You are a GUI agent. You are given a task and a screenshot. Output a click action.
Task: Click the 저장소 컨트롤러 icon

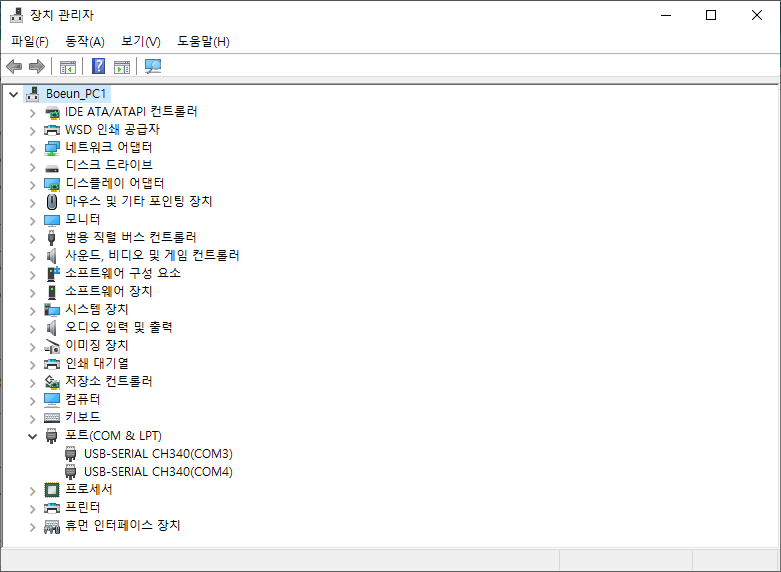coord(52,382)
